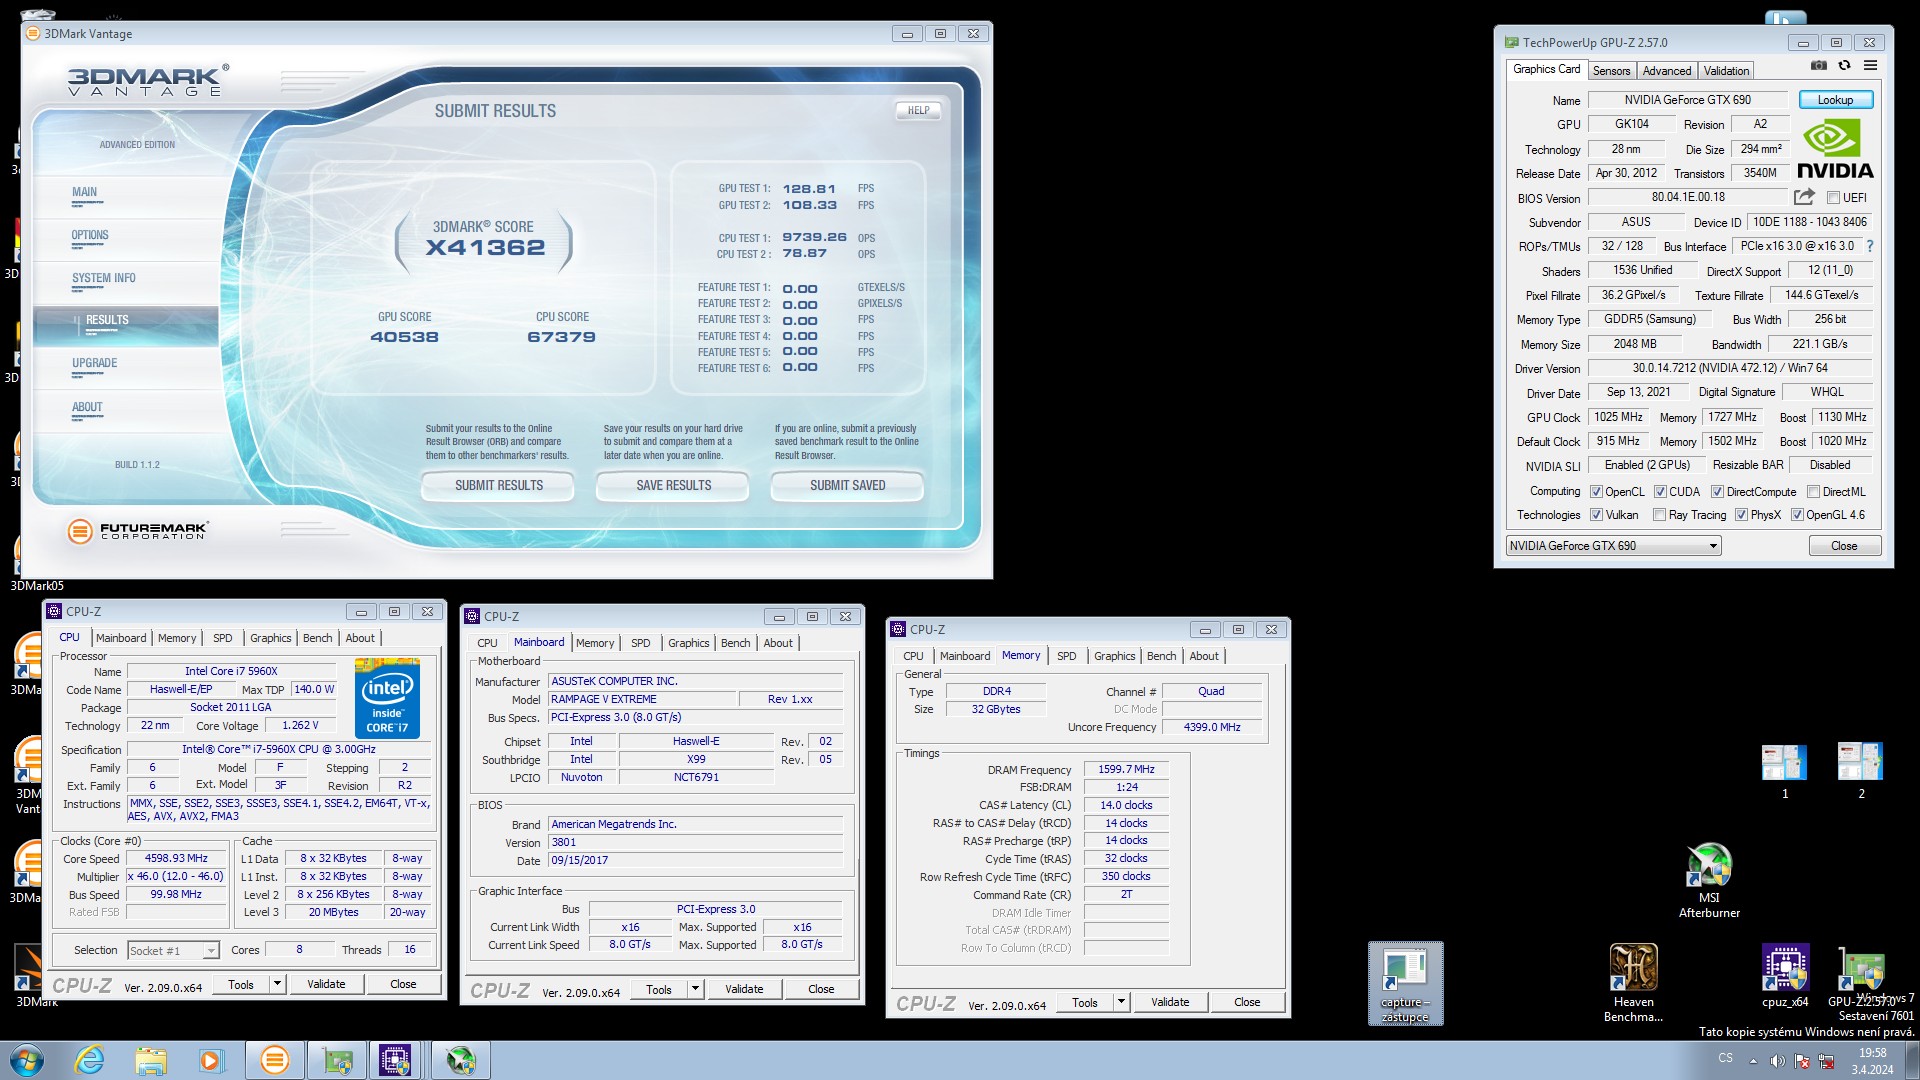Switch to Sensors tab in GPU-Z

[1611, 71]
